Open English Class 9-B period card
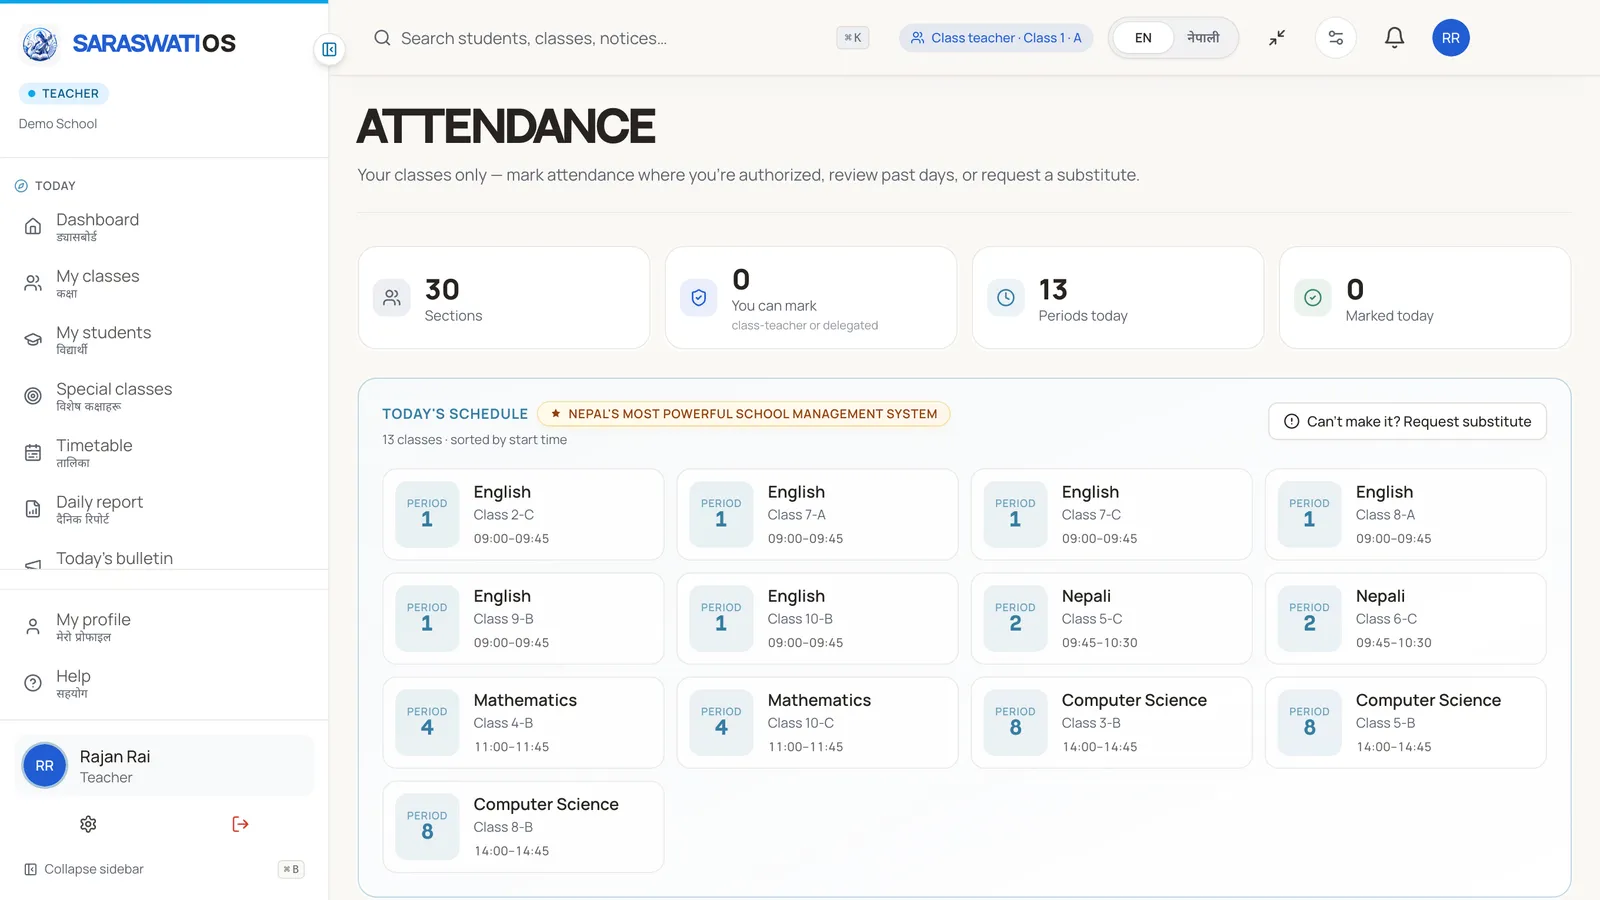This screenshot has height=900, width=1600. coord(523,618)
